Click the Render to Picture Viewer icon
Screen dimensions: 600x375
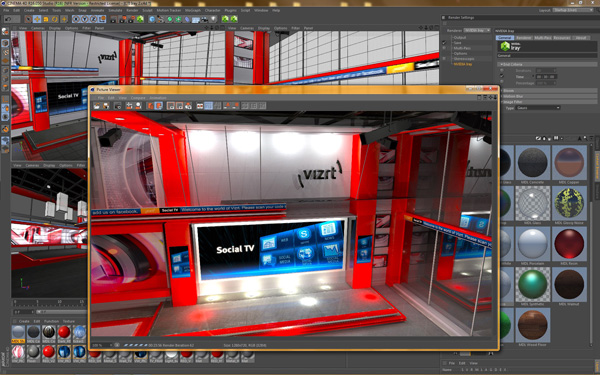click(124, 19)
